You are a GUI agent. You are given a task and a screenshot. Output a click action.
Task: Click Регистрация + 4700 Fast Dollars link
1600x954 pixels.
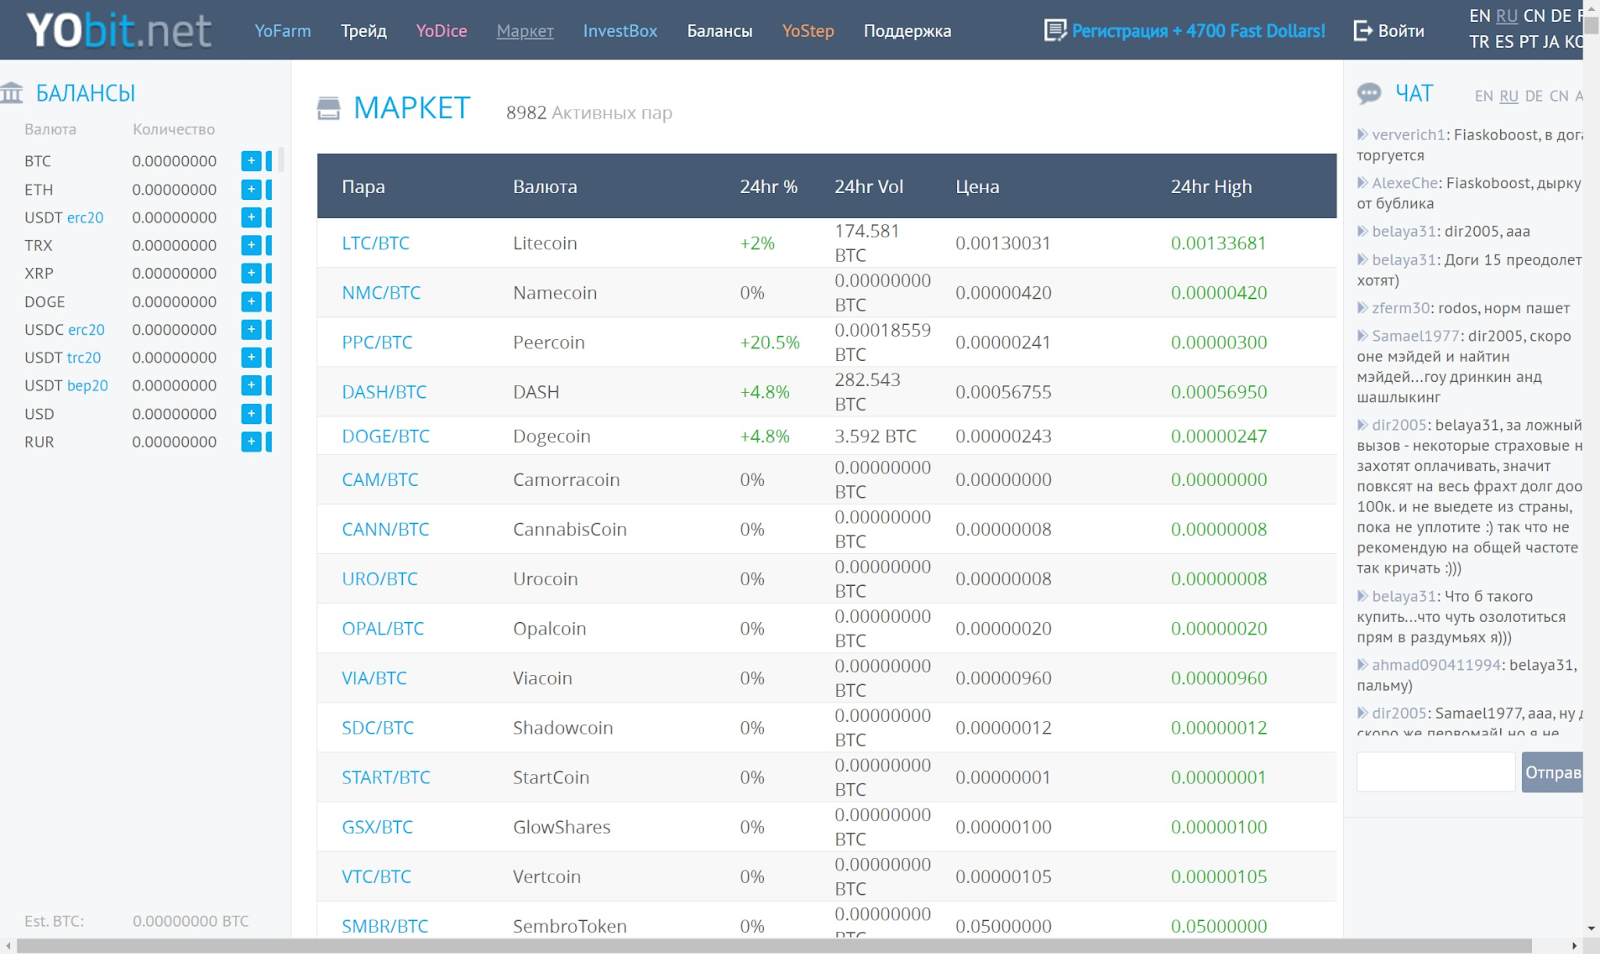[x=1199, y=31]
